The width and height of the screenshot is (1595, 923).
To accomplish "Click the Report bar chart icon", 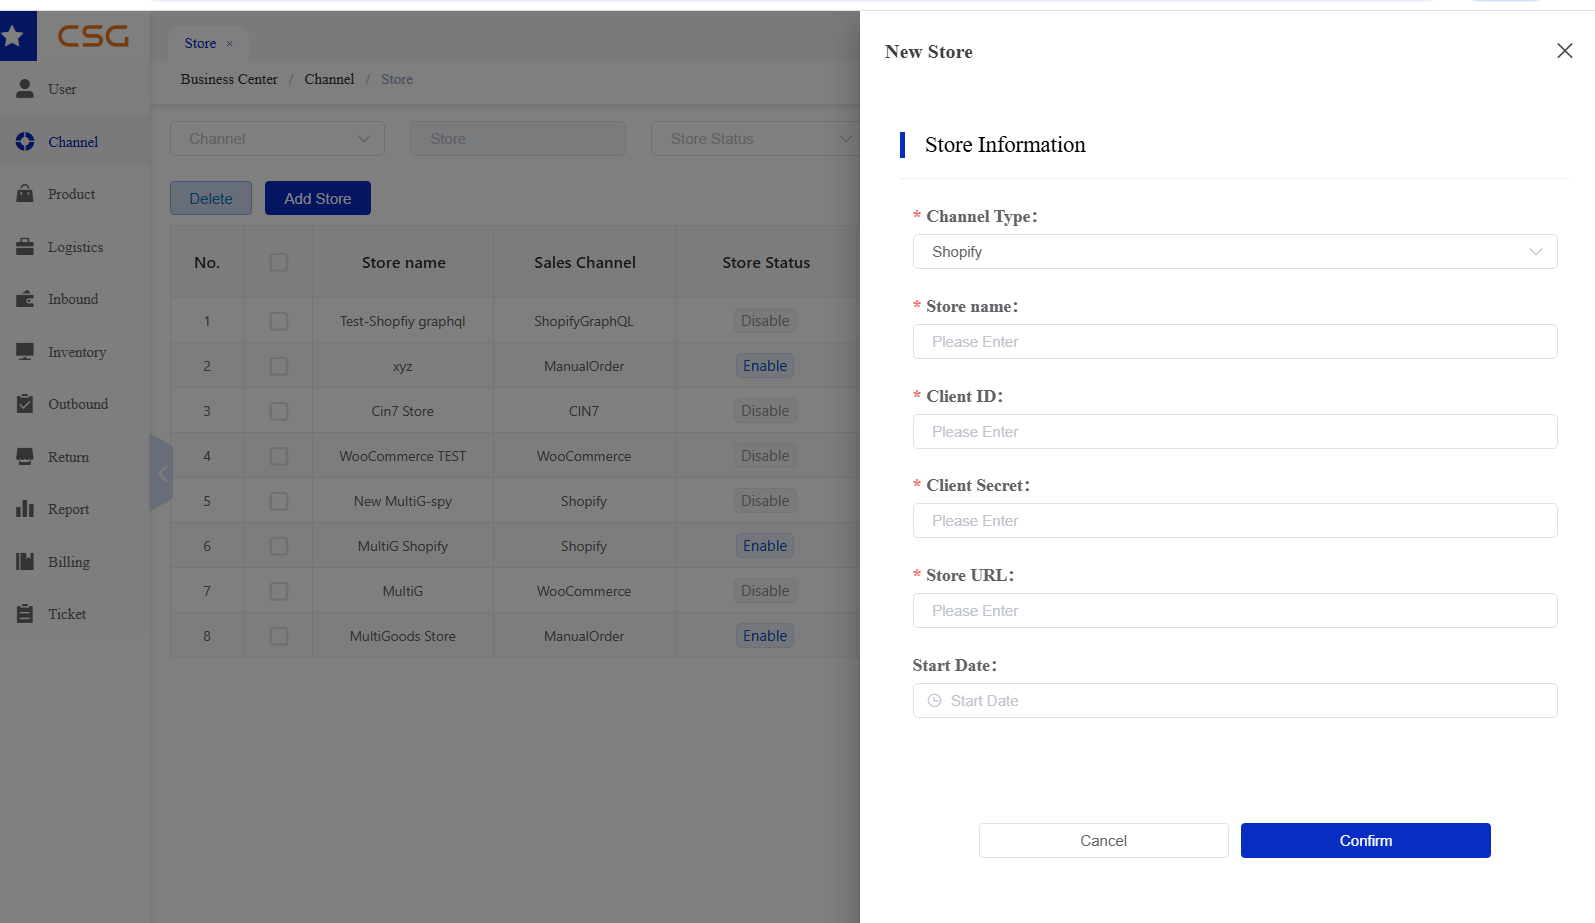I will coord(25,509).
